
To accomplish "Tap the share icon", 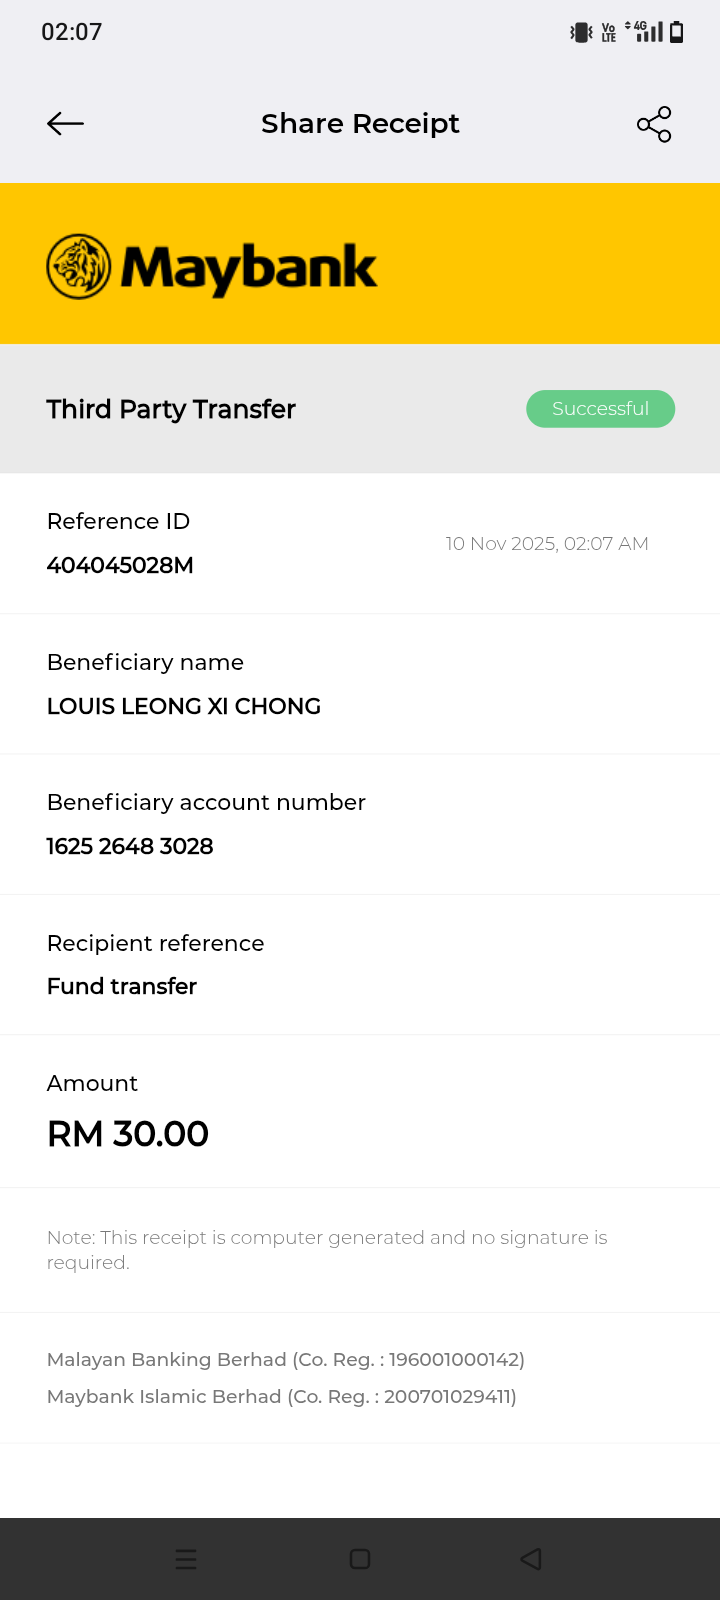I will point(654,124).
